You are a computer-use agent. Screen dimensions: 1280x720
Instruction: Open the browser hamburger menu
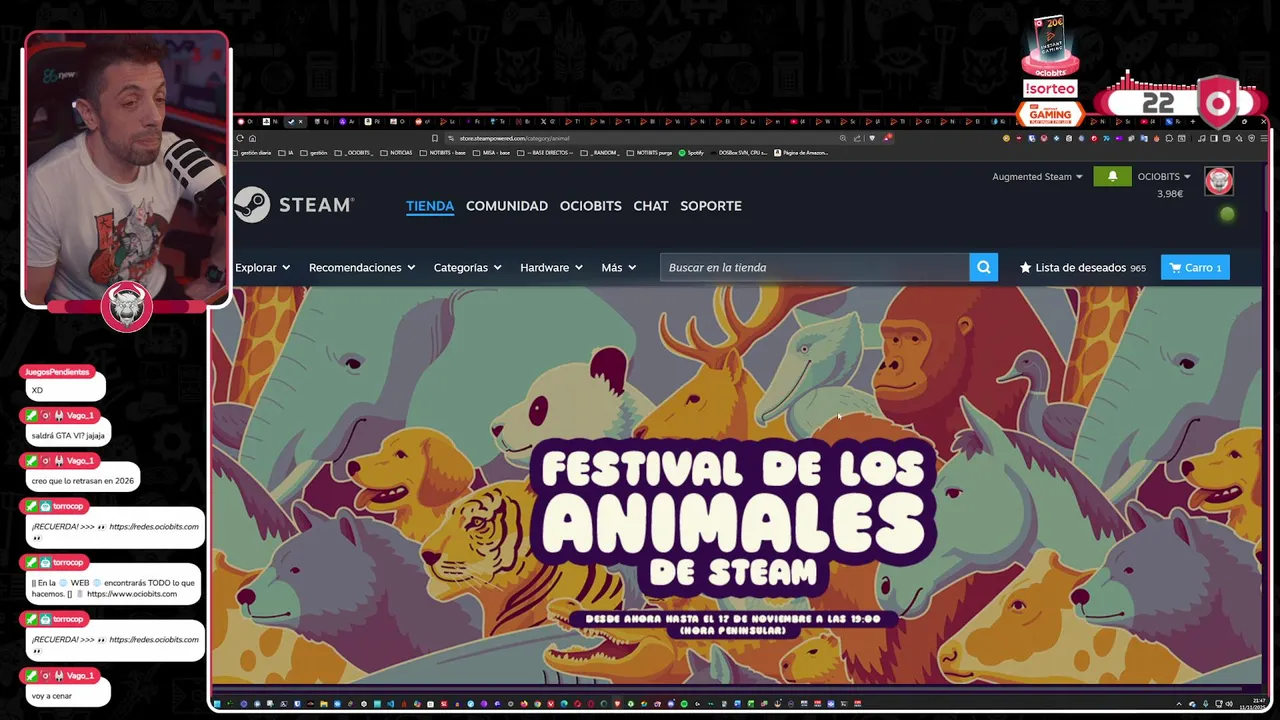click(x=1265, y=138)
